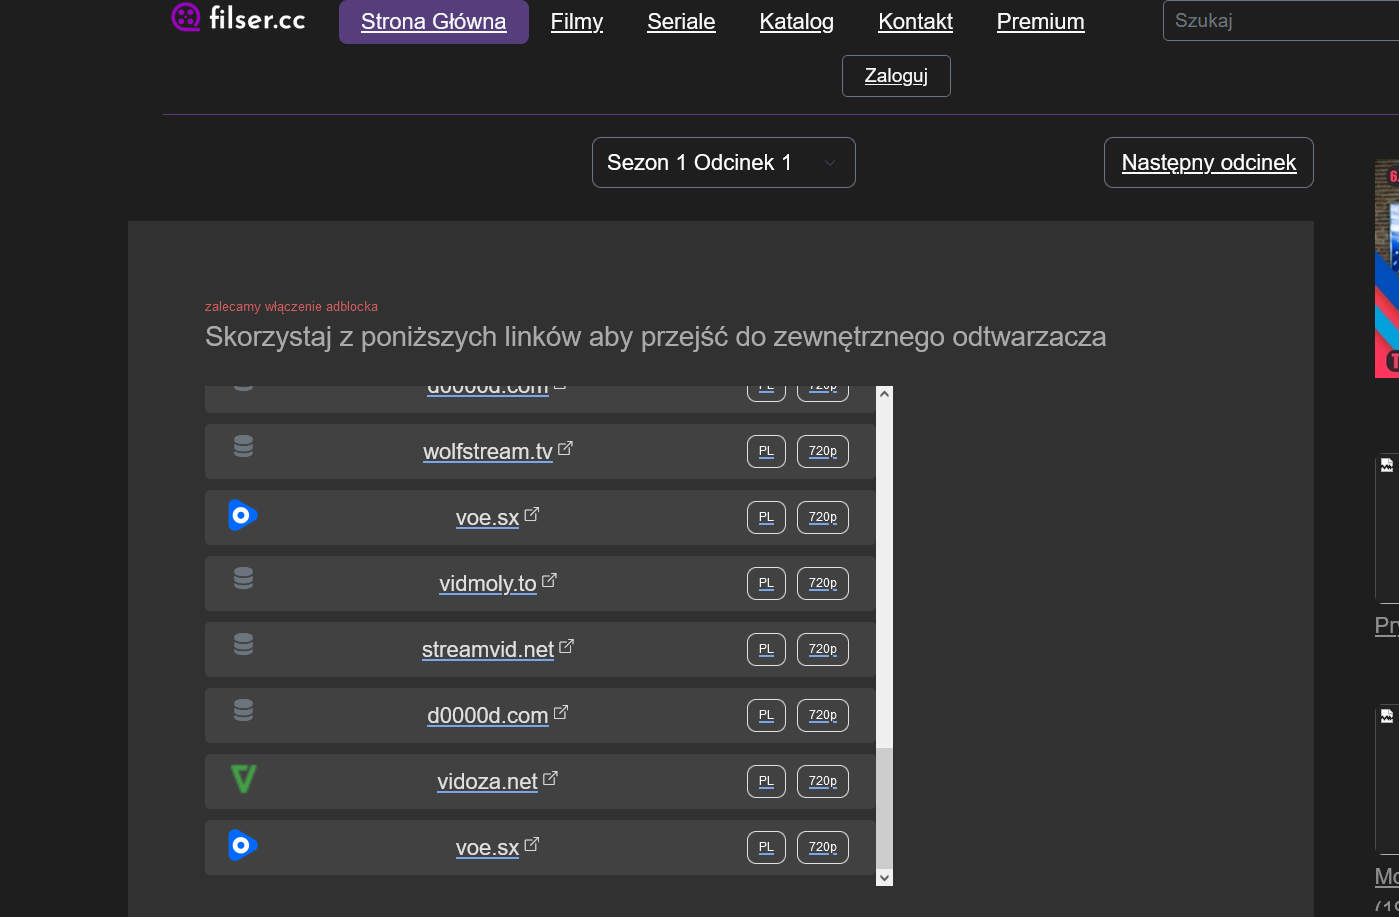This screenshot has height=917, width=1399.
Task: Click the scroll-down arrow of the links list
Action: tap(884, 877)
